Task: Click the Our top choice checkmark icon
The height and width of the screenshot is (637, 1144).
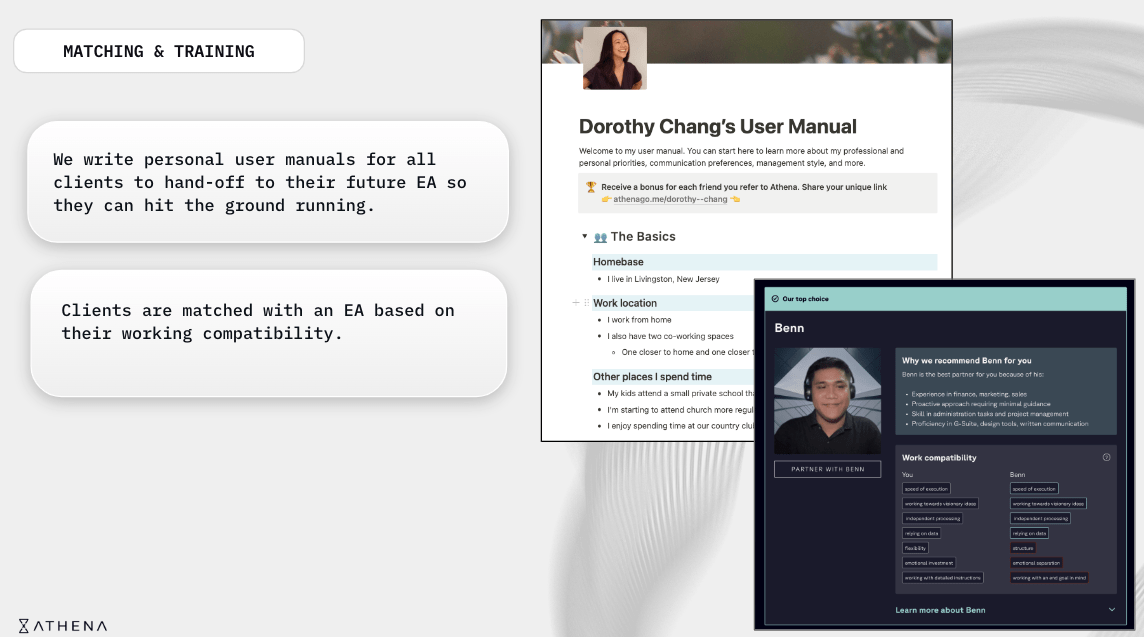Action: tap(775, 299)
